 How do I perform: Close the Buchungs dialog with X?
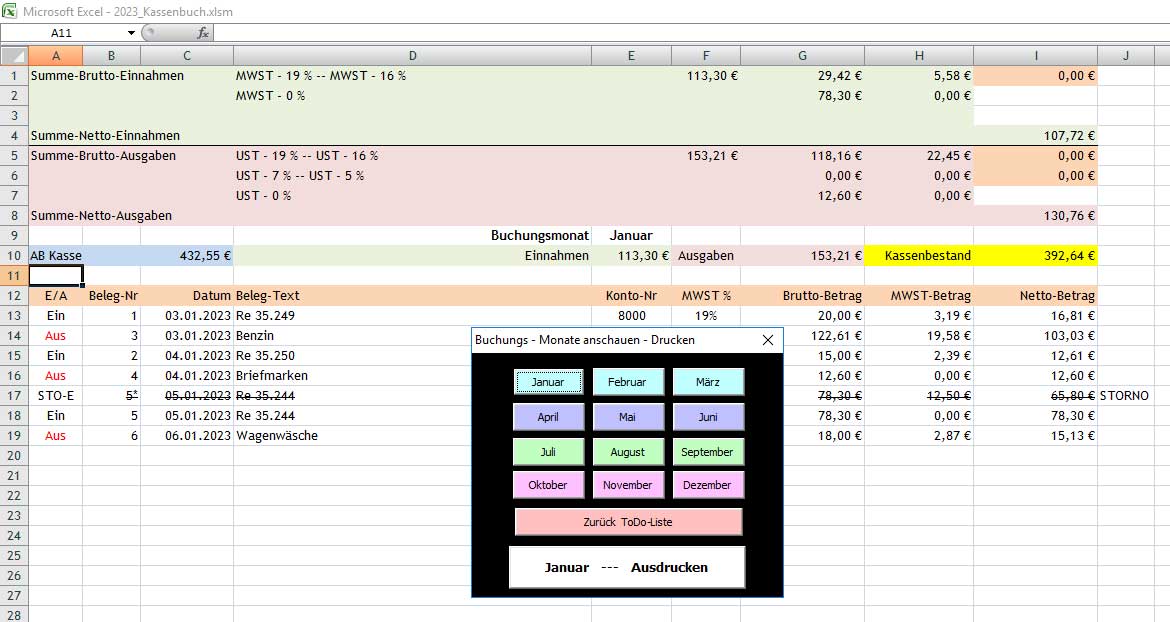pyautogui.click(x=768, y=340)
